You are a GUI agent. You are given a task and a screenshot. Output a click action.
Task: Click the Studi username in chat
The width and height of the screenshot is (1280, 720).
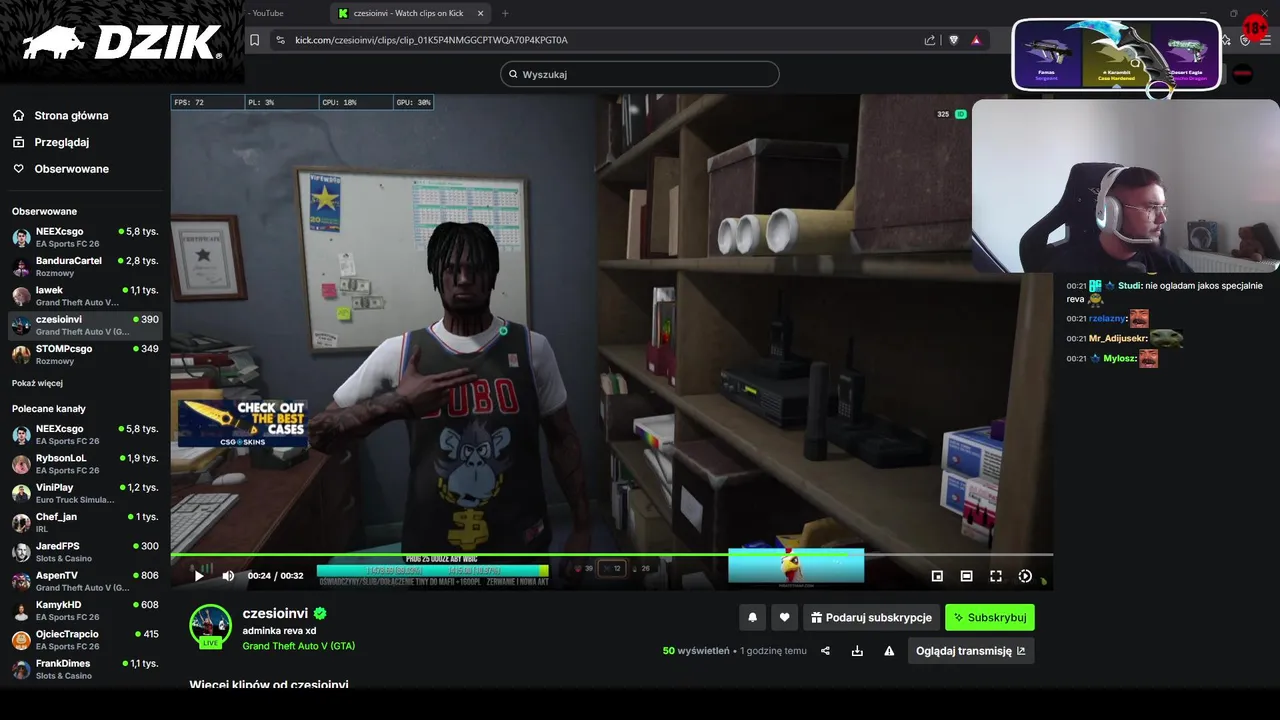point(1130,286)
